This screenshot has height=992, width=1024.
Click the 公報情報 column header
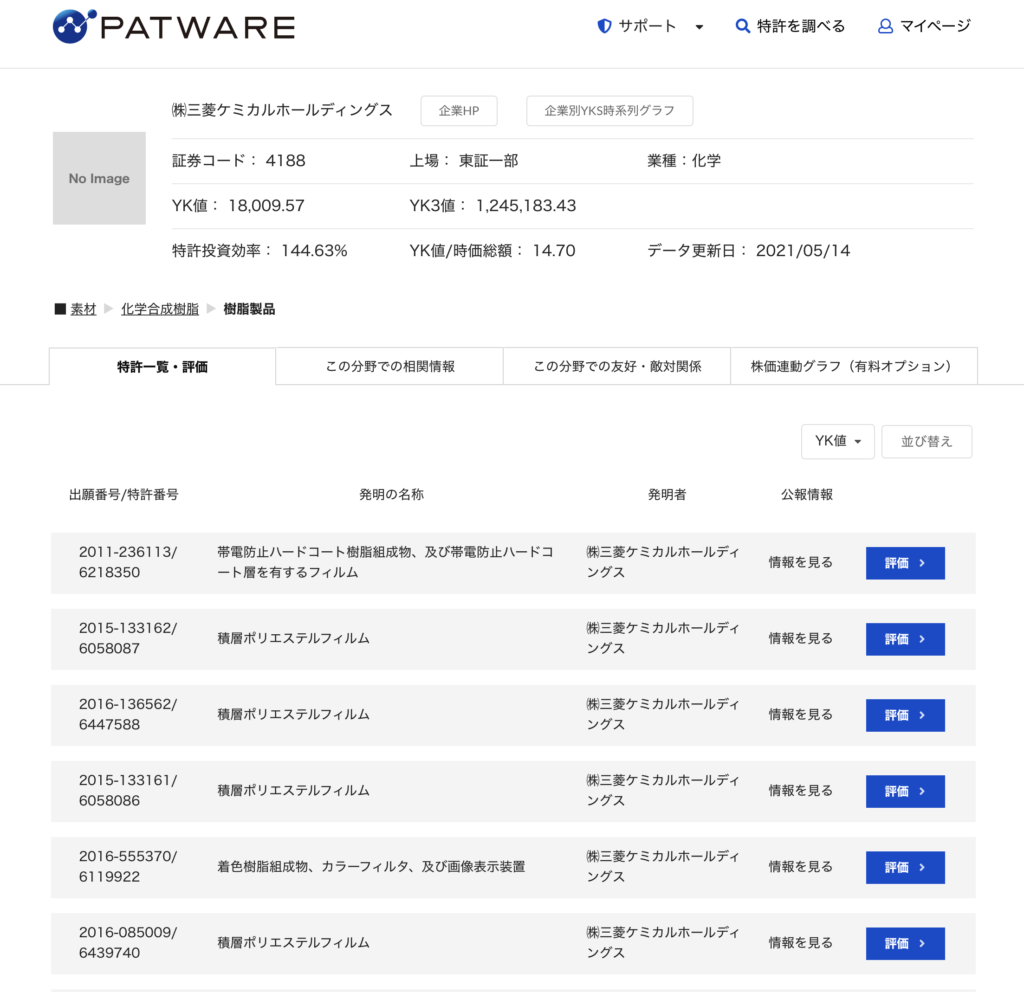(x=807, y=494)
